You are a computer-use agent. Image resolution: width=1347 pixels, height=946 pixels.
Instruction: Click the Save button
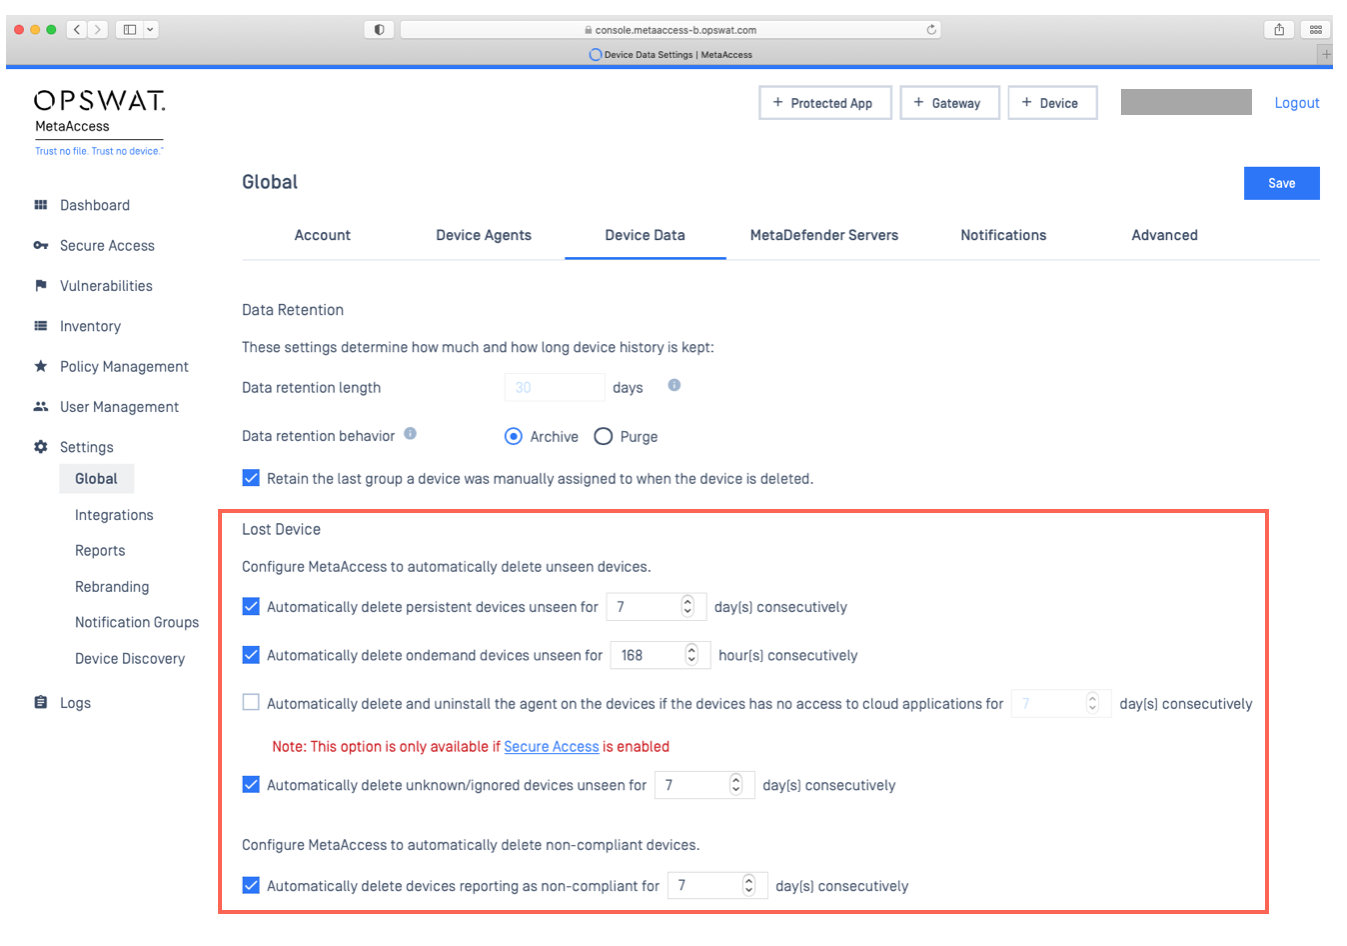click(1281, 183)
